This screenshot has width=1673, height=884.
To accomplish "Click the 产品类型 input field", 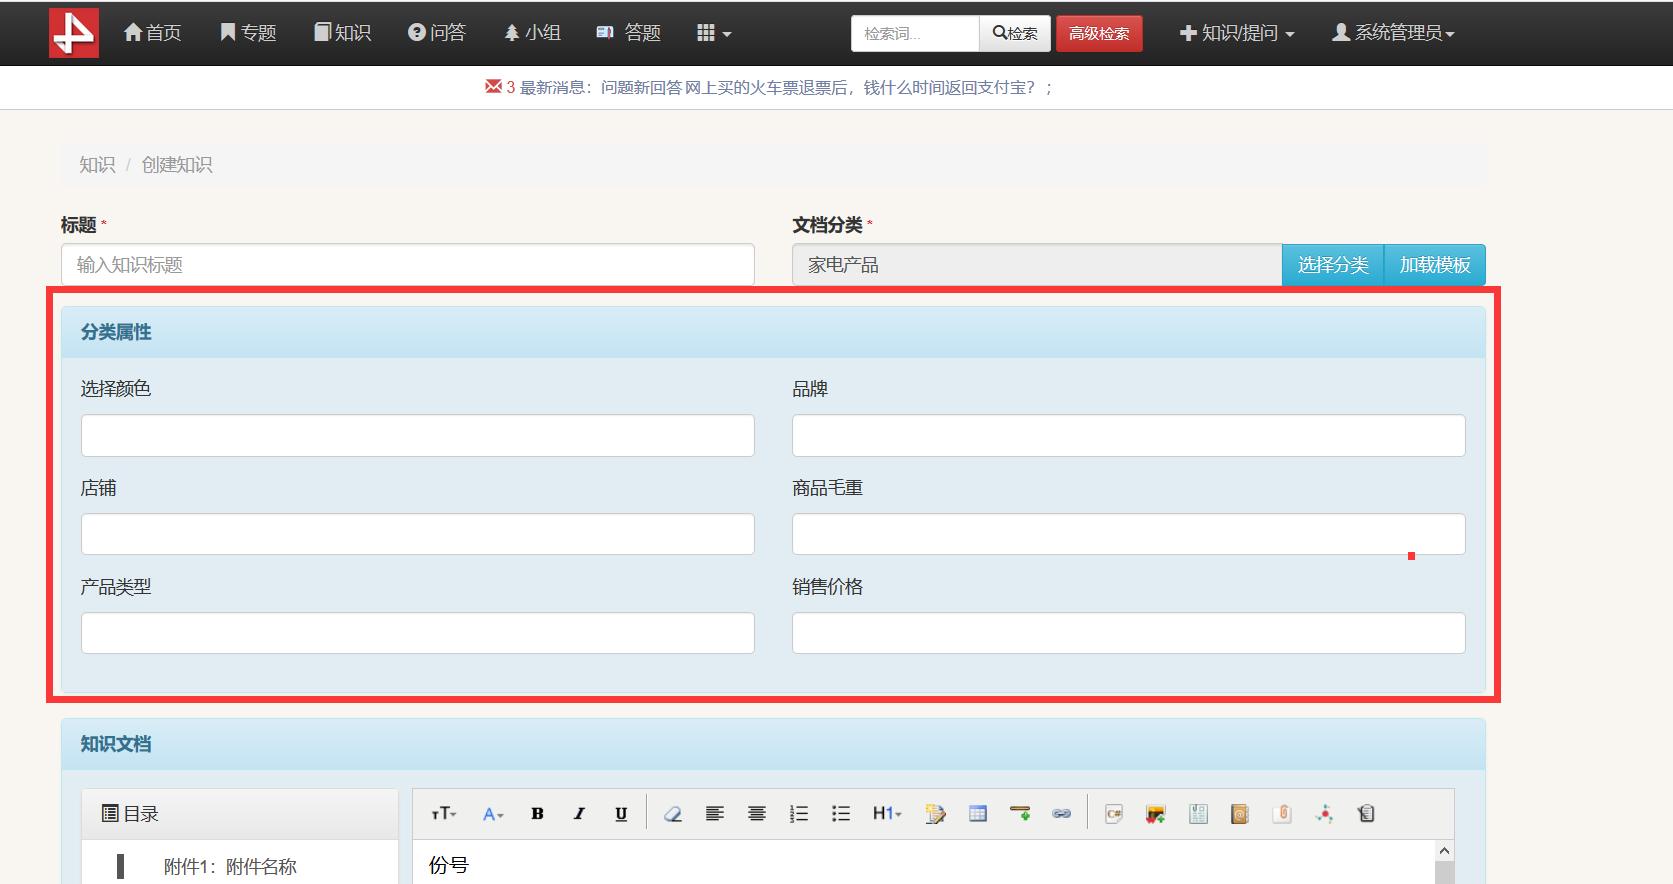I will tap(418, 633).
